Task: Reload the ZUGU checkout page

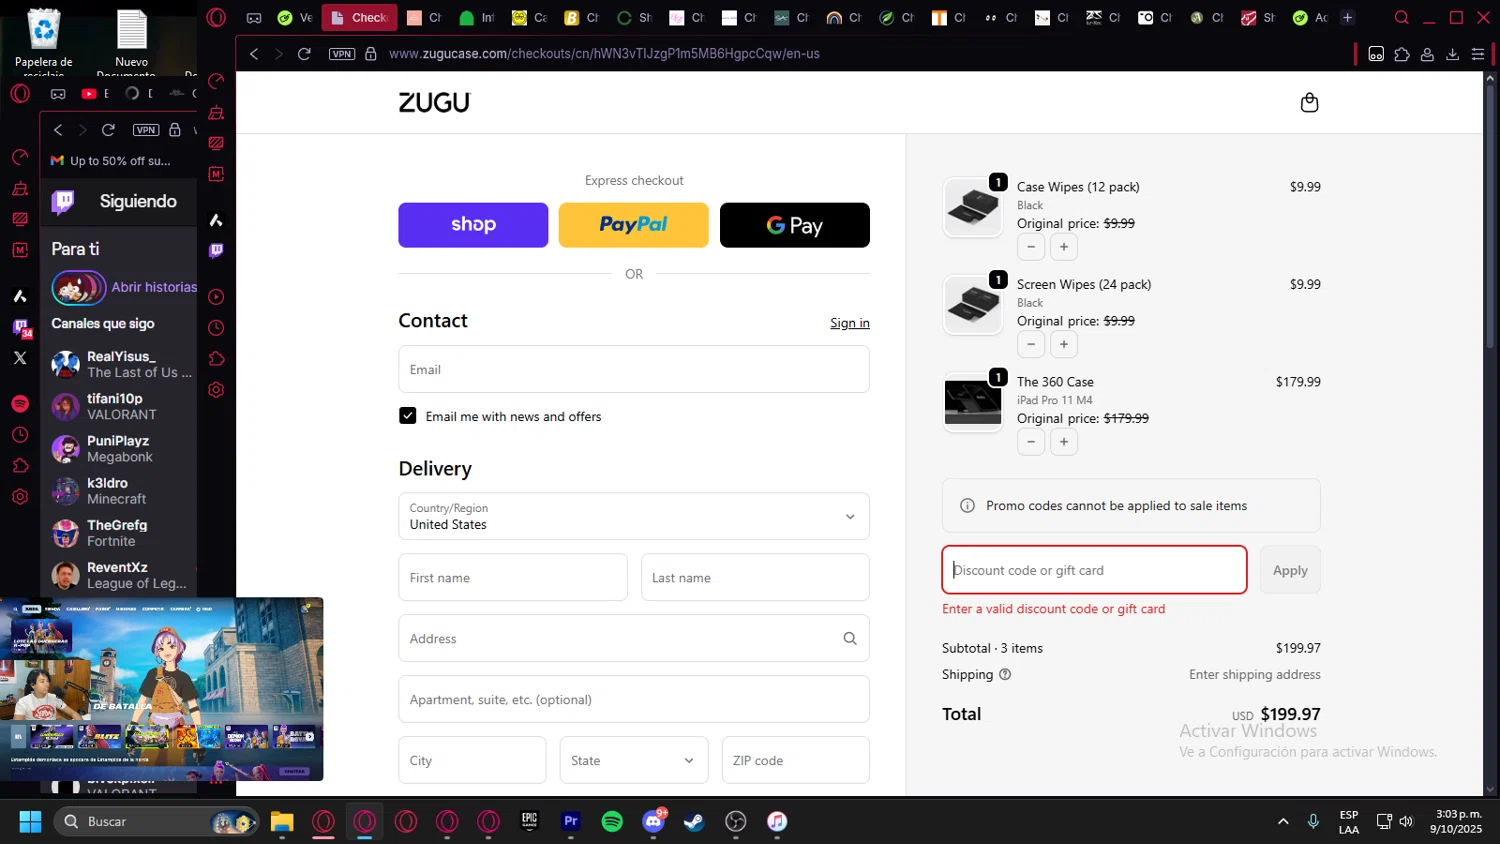Action: [304, 53]
